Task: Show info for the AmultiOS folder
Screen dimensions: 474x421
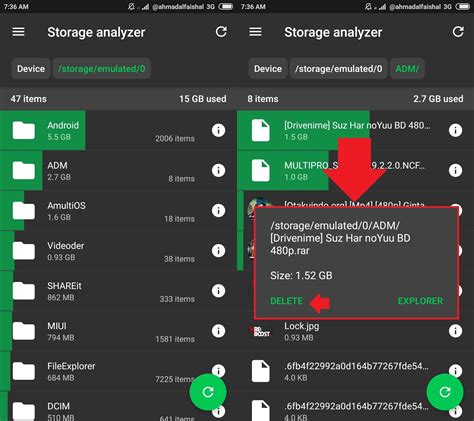Action: tap(218, 211)
